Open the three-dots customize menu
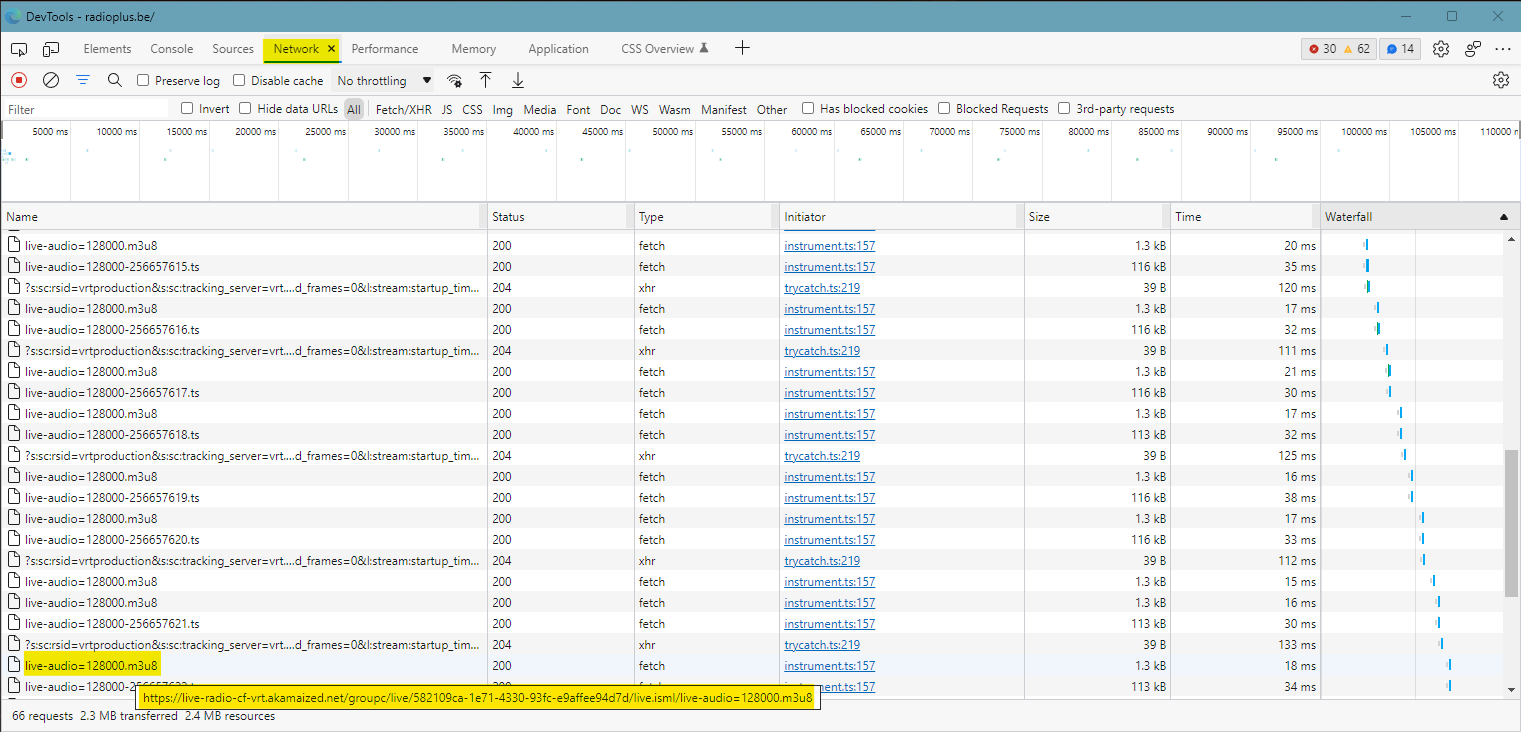The height and width of the screenshot is (732, 1521). point(1502,49)
